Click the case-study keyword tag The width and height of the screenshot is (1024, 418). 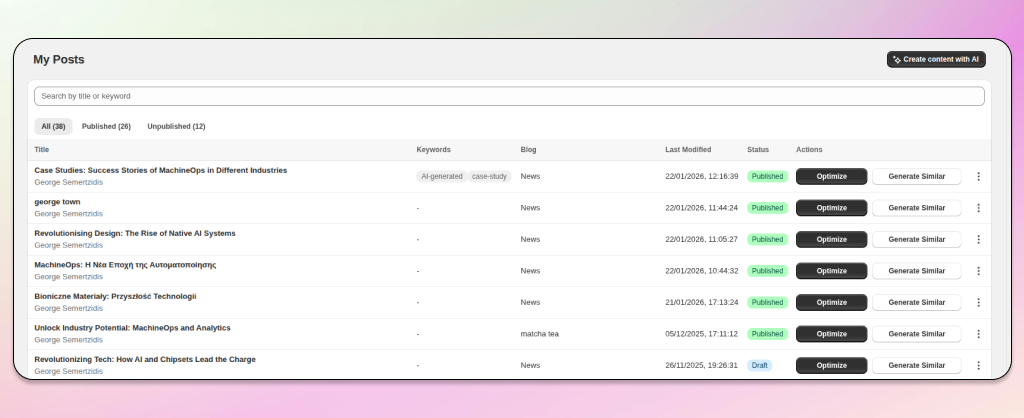pos(490,176)
